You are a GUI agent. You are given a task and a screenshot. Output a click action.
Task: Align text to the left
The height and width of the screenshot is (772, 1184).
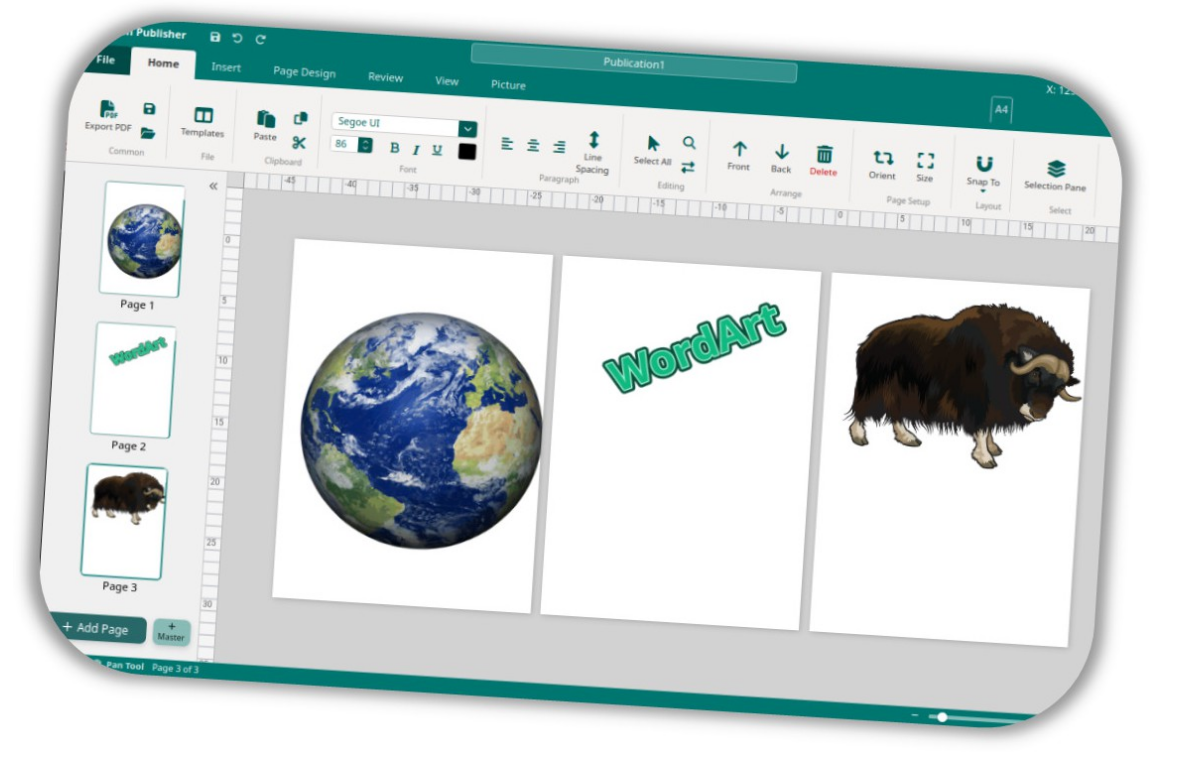507,144
